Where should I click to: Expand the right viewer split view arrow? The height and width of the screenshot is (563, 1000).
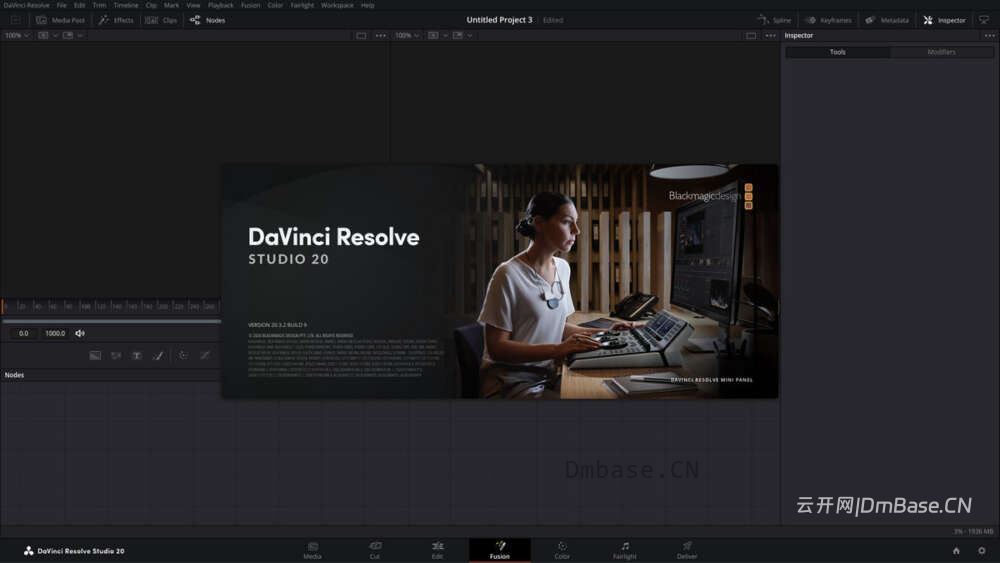click(445, 35)
